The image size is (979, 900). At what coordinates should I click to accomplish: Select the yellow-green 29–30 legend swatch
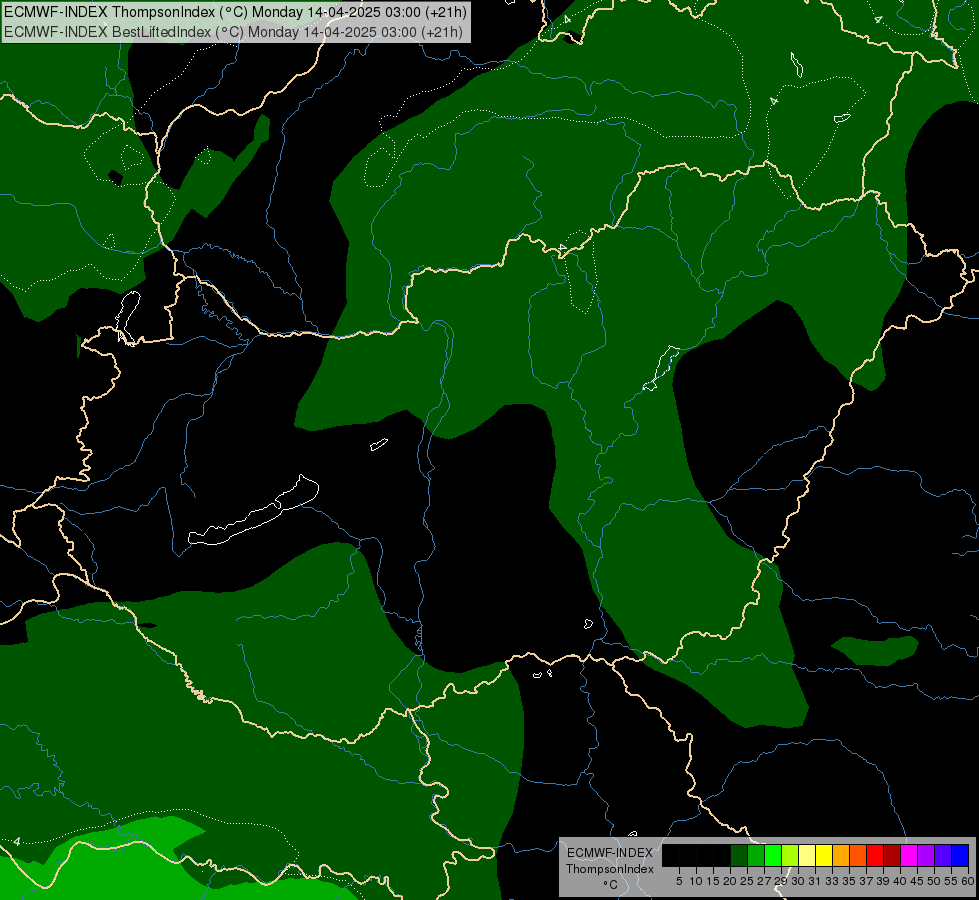pos(790,855)
